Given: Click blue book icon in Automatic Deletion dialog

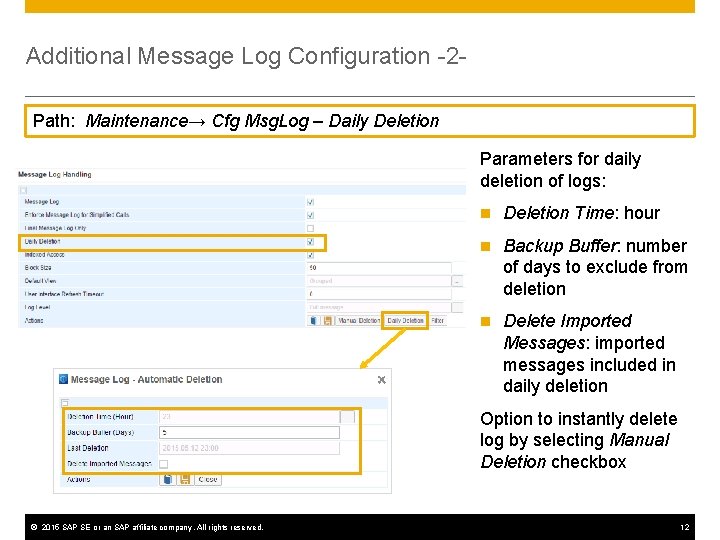Looking at the screenshot, I should click(168, 479).
